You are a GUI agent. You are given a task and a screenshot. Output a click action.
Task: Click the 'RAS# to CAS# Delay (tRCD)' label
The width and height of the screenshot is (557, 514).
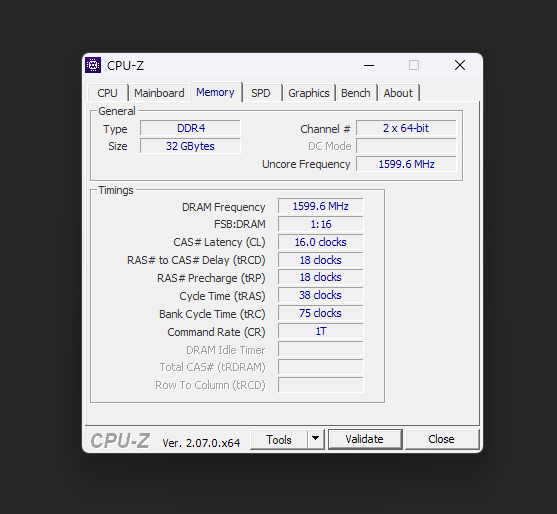[196, 260]
